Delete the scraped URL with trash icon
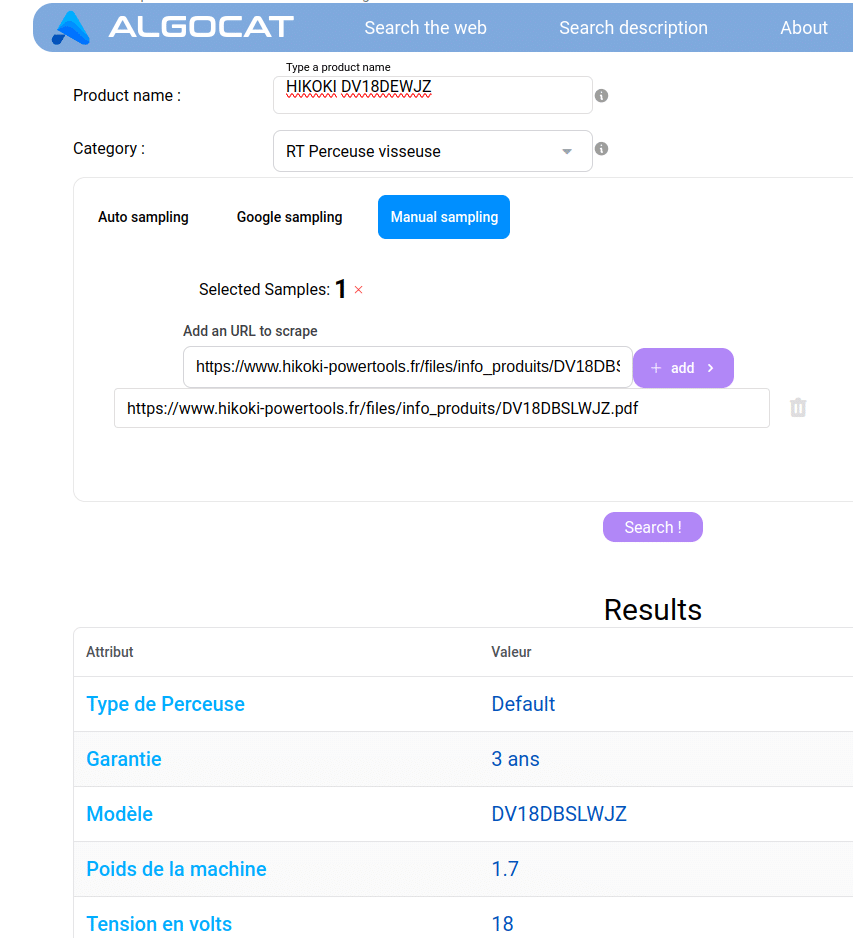This screenshot has width=853, height=938. 798,408
